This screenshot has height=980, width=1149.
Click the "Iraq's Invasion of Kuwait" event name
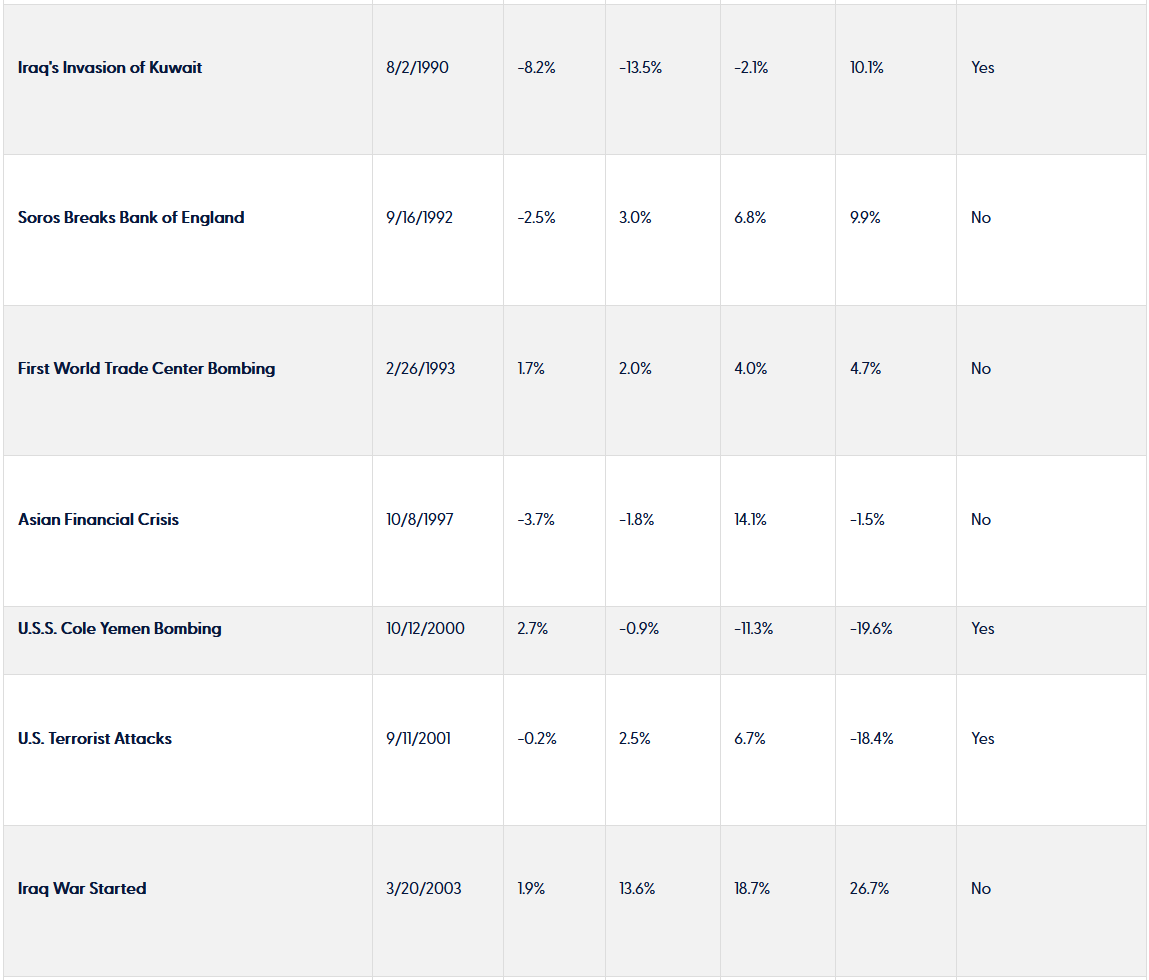[x=110, y=68]
